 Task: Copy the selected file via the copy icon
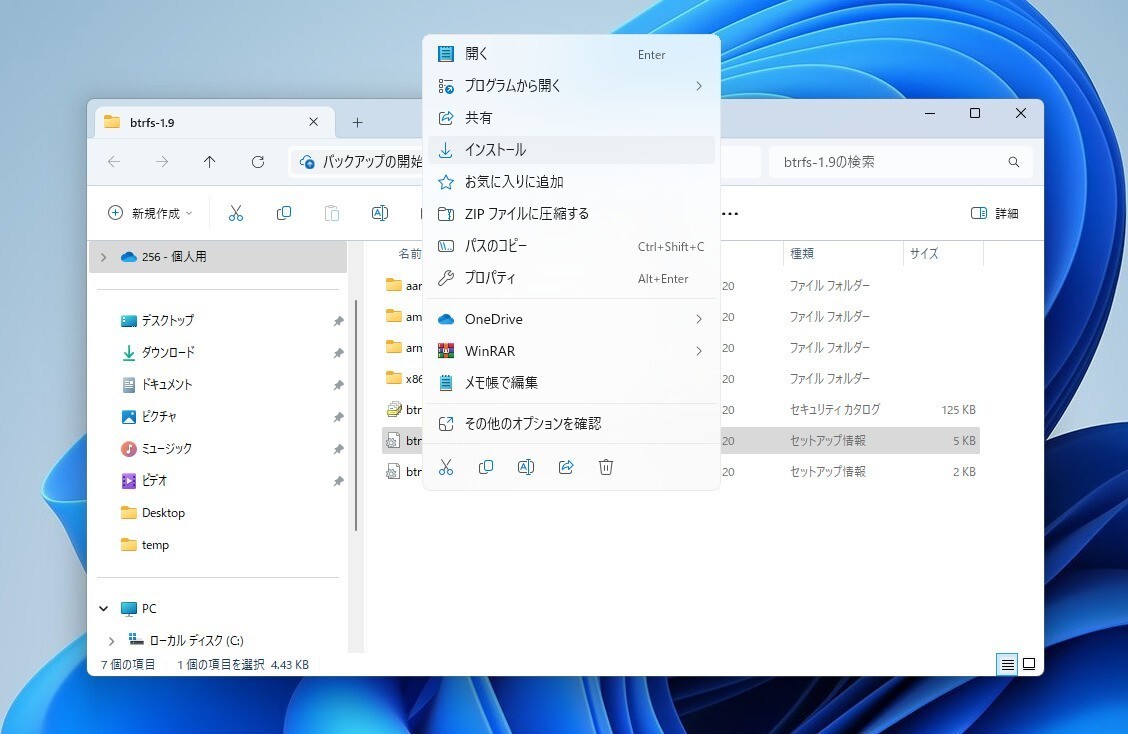click(x=486, y=467)
